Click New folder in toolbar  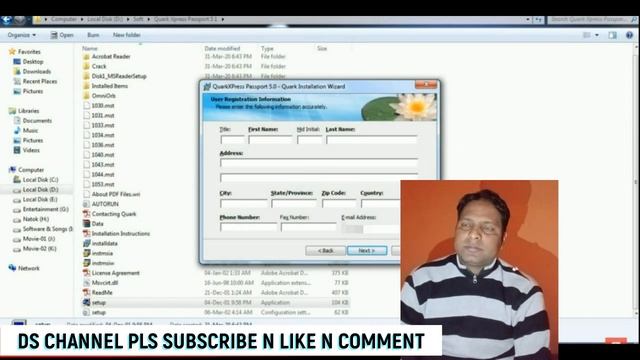[127, 35]
